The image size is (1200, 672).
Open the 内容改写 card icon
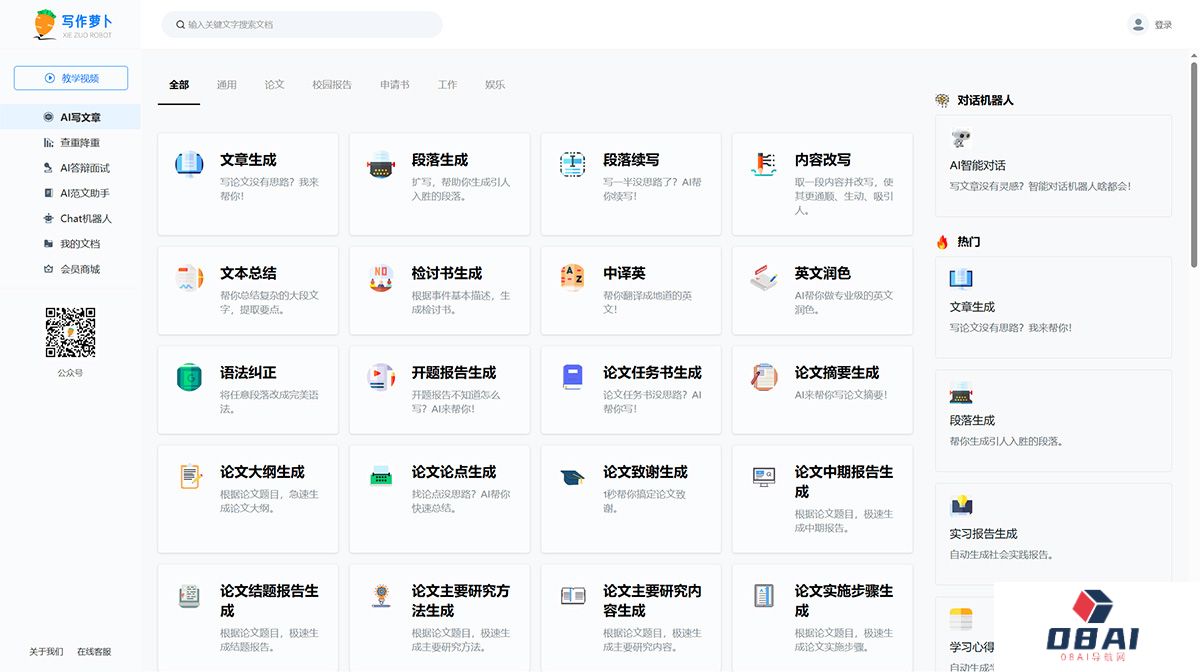tap(764, 165)
